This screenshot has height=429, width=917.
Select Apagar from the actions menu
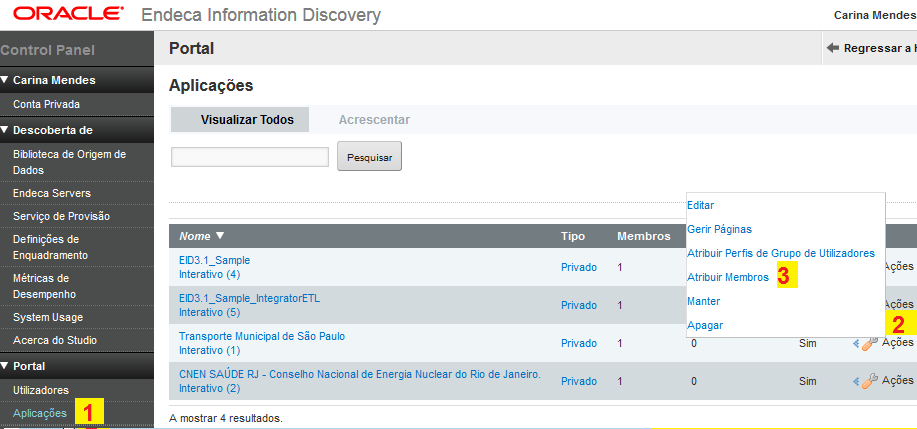tap(704, 325)
